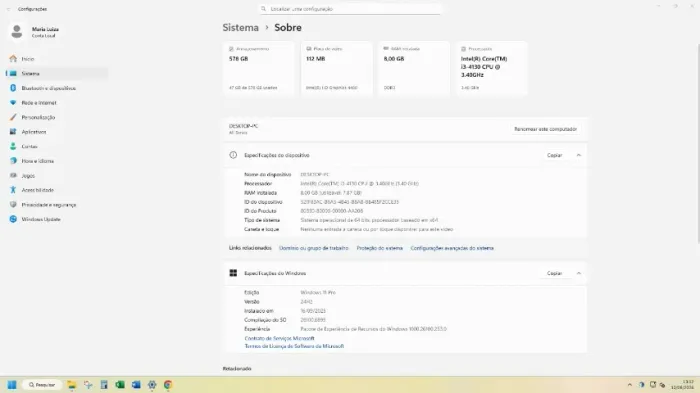Click the taskbar clock and date

[682, 385]
